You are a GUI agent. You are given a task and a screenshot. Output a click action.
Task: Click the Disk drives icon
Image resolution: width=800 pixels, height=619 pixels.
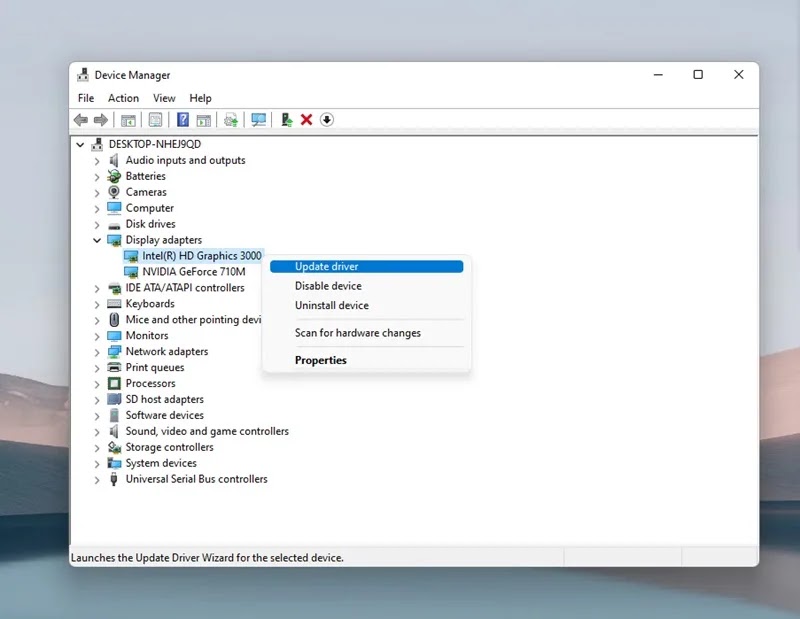(114, 225)
